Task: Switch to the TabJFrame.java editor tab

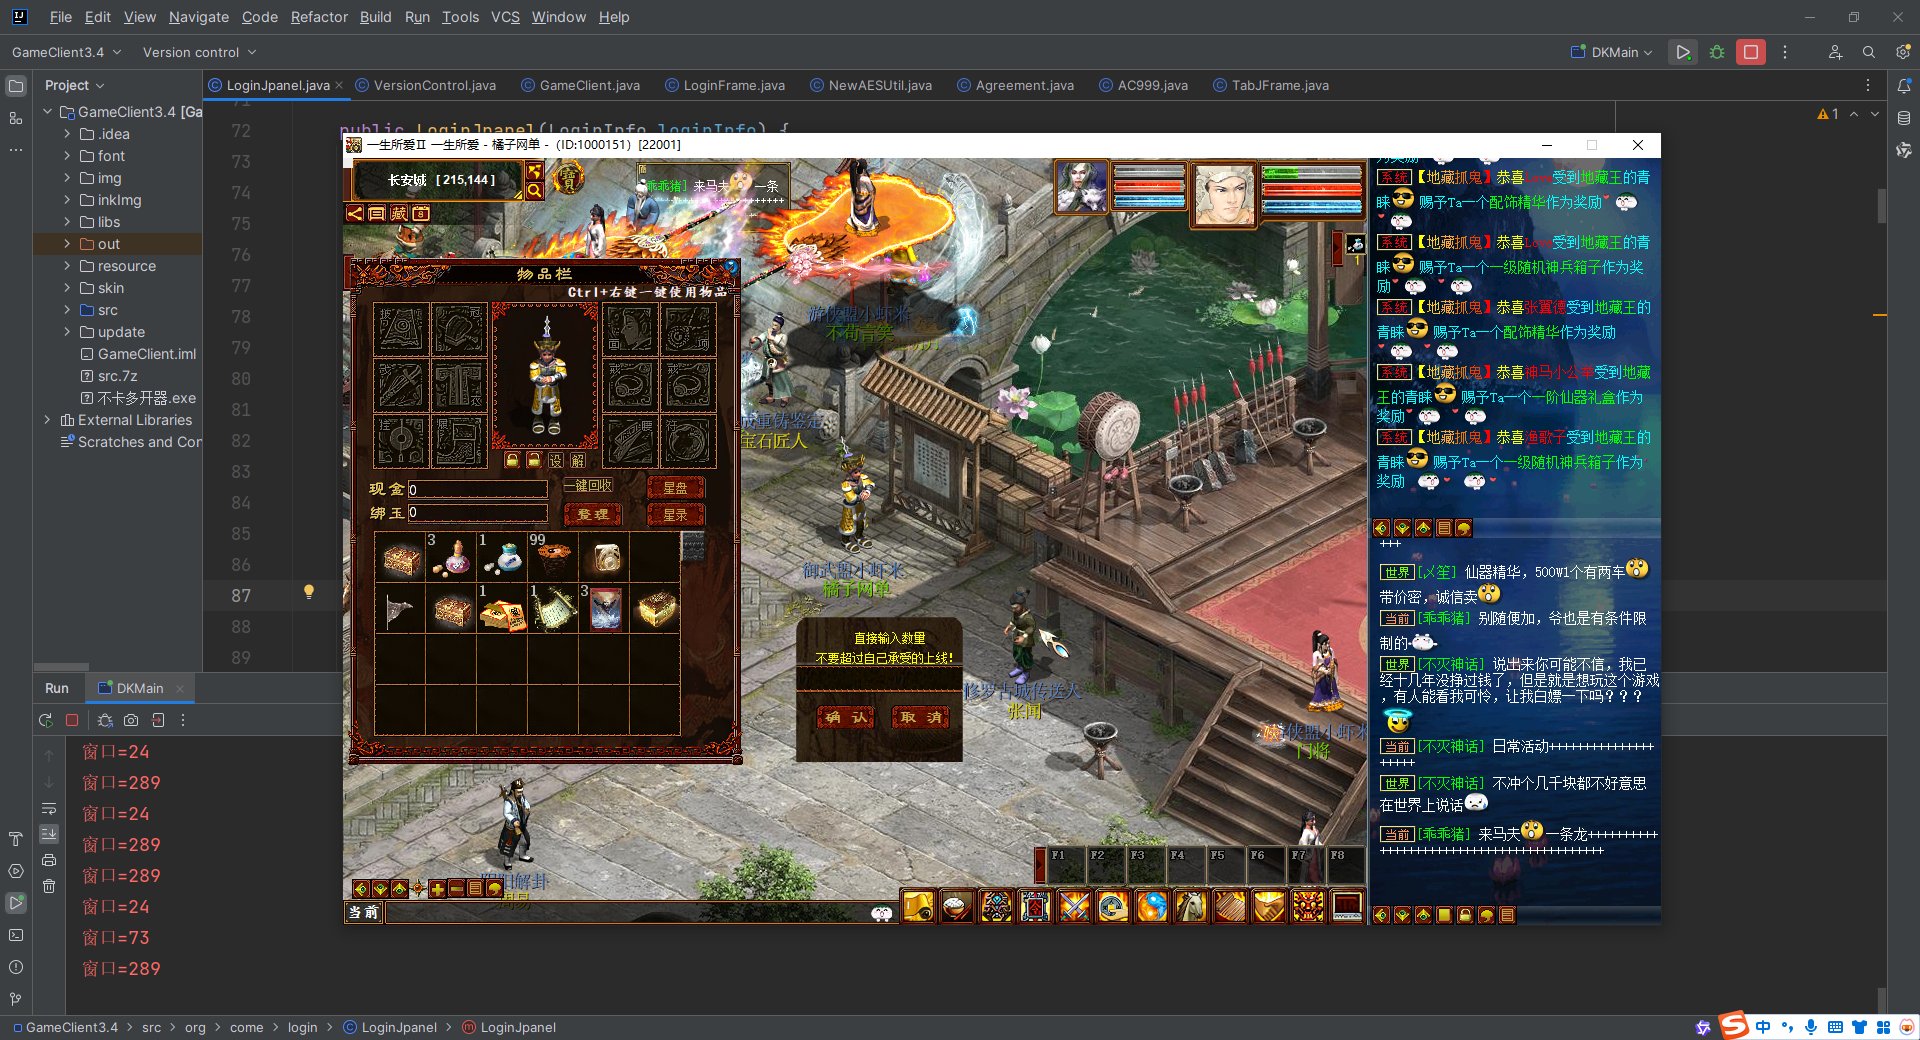Action: (x=1271, y=86)
